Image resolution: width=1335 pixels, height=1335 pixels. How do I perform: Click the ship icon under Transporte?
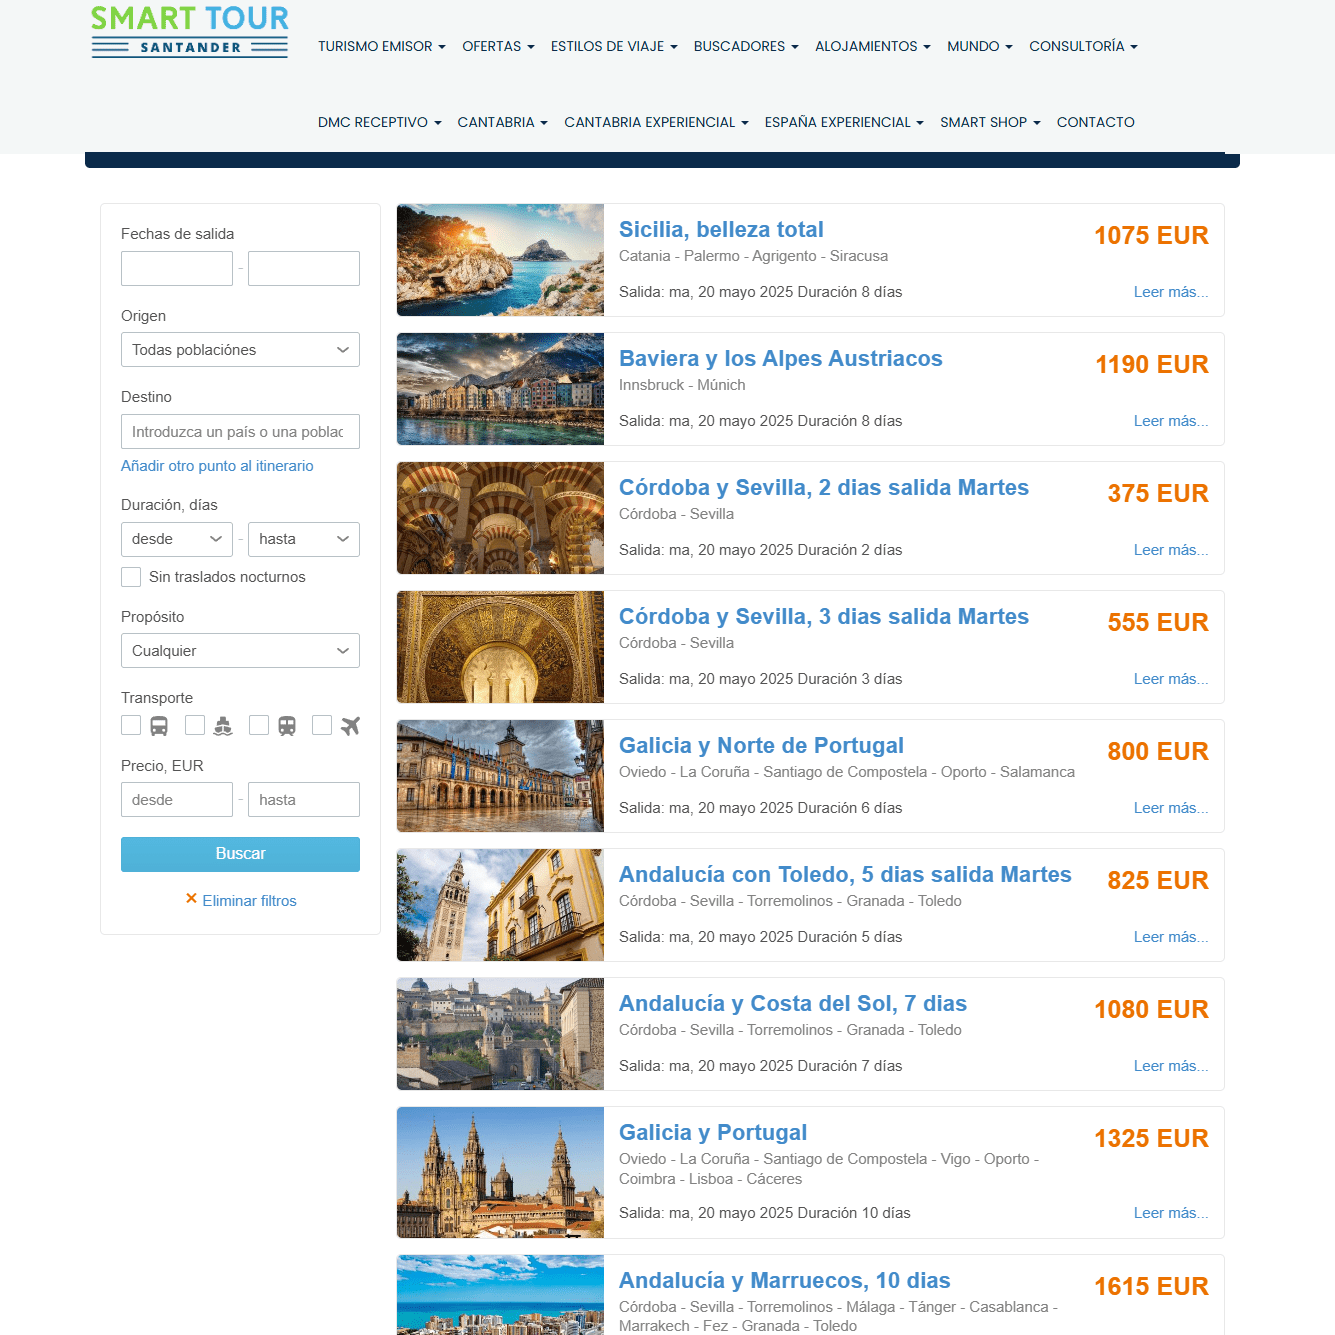tap(223, 726)
